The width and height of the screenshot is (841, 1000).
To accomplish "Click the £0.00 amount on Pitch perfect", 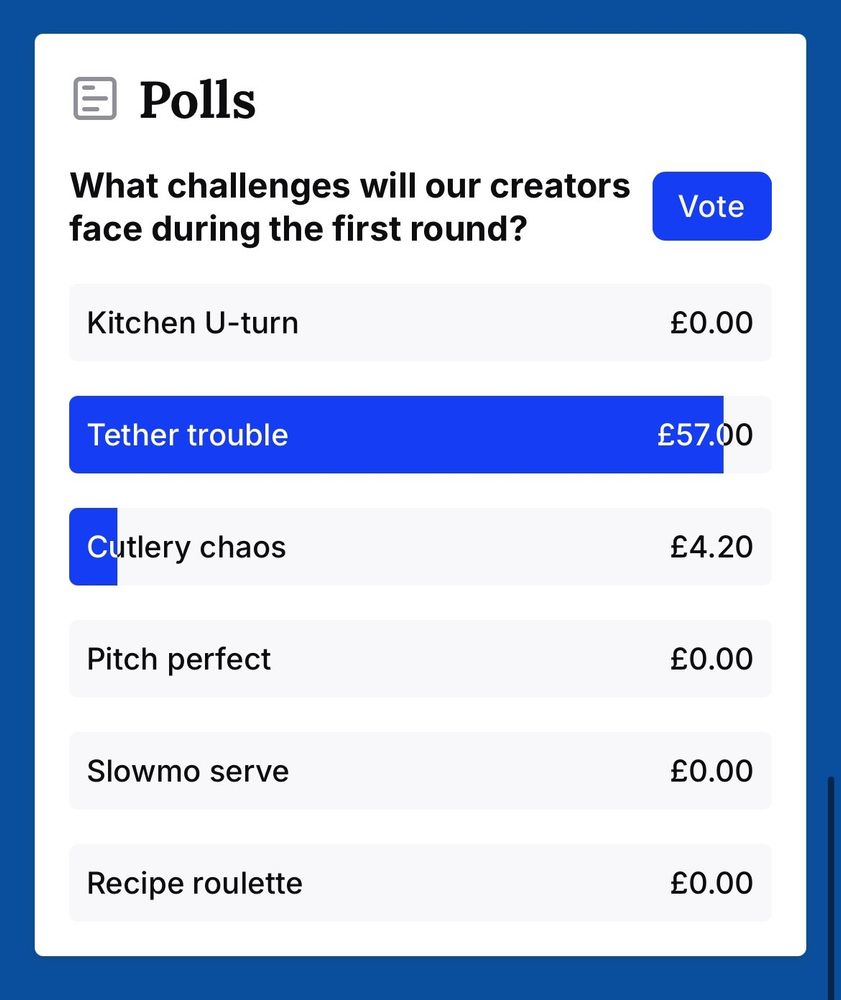I will [x=712, y=659].
